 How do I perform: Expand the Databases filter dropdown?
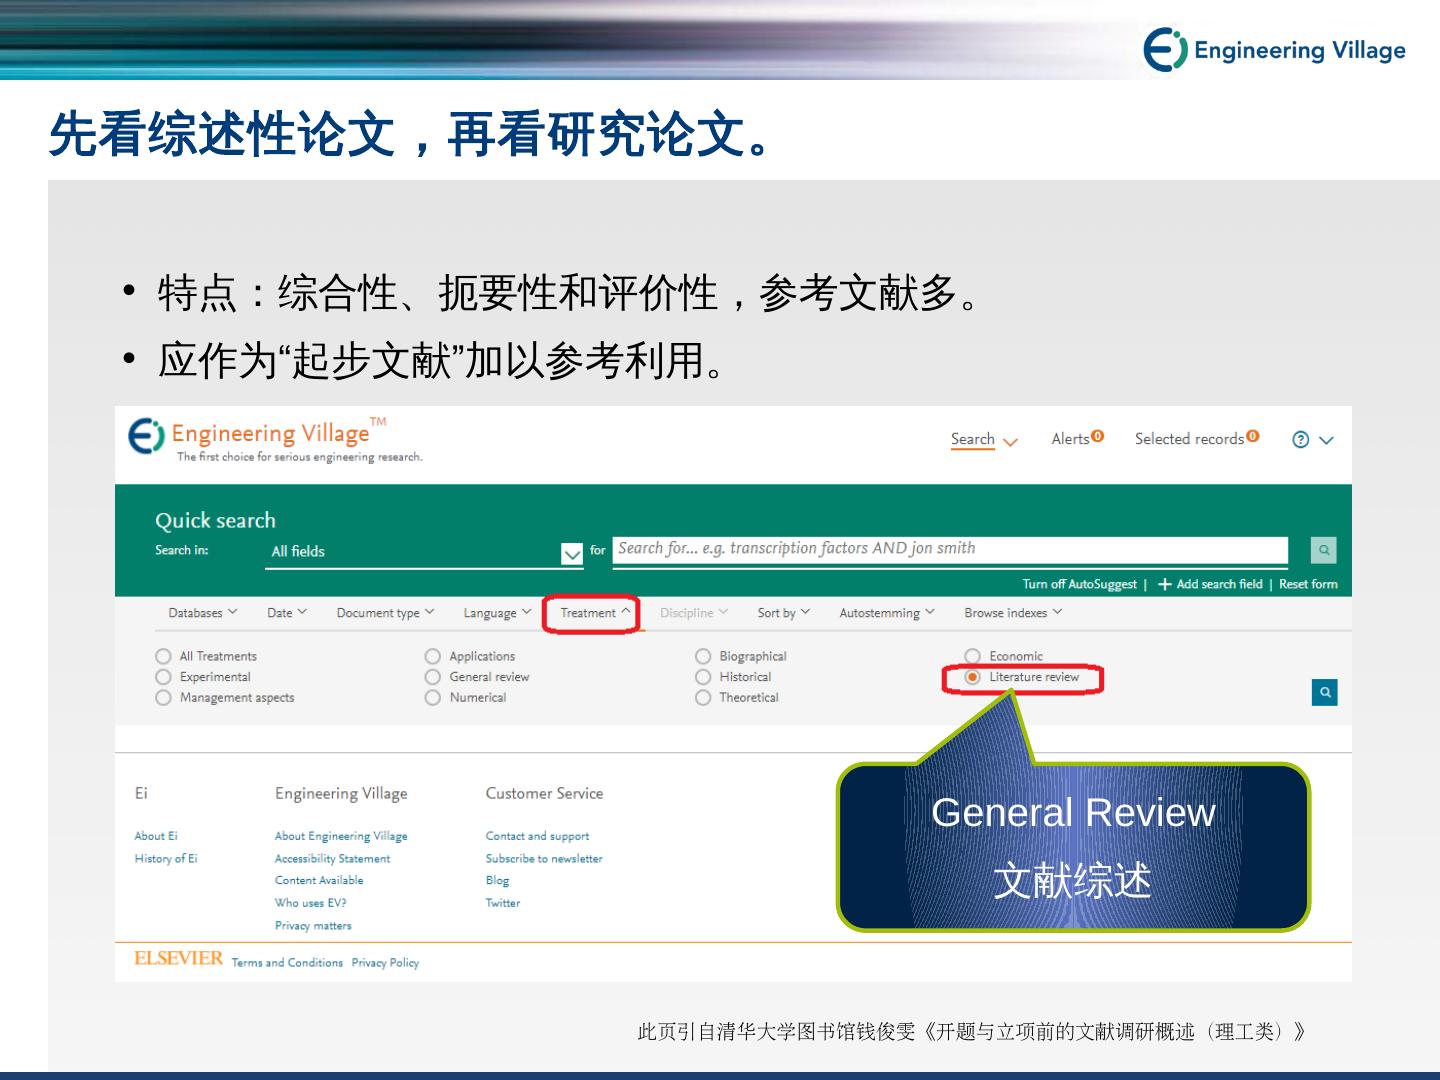click(x=202, y=613)
